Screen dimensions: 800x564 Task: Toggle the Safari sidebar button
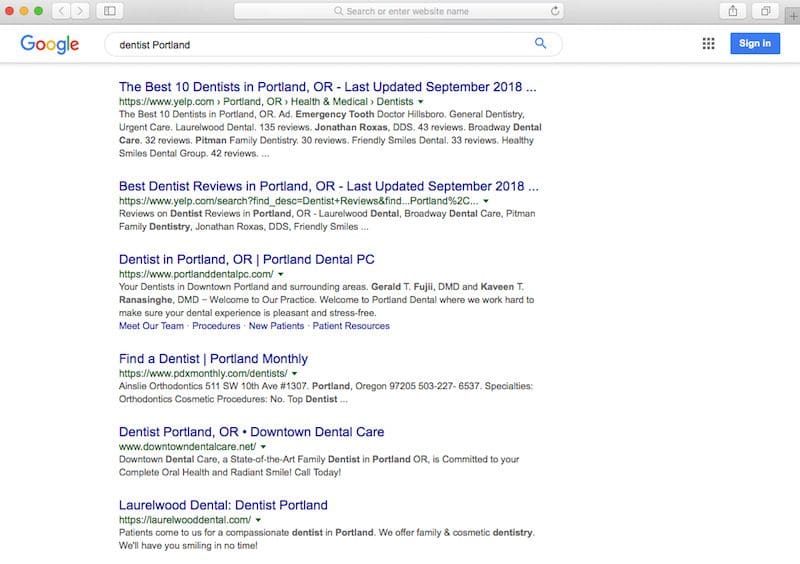coord(108,11)
